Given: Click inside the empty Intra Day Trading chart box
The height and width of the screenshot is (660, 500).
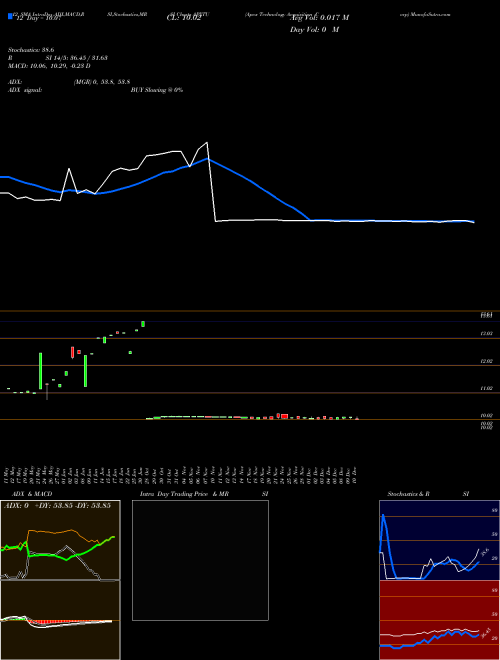Looking at the screenshot, I should (200, 560).
